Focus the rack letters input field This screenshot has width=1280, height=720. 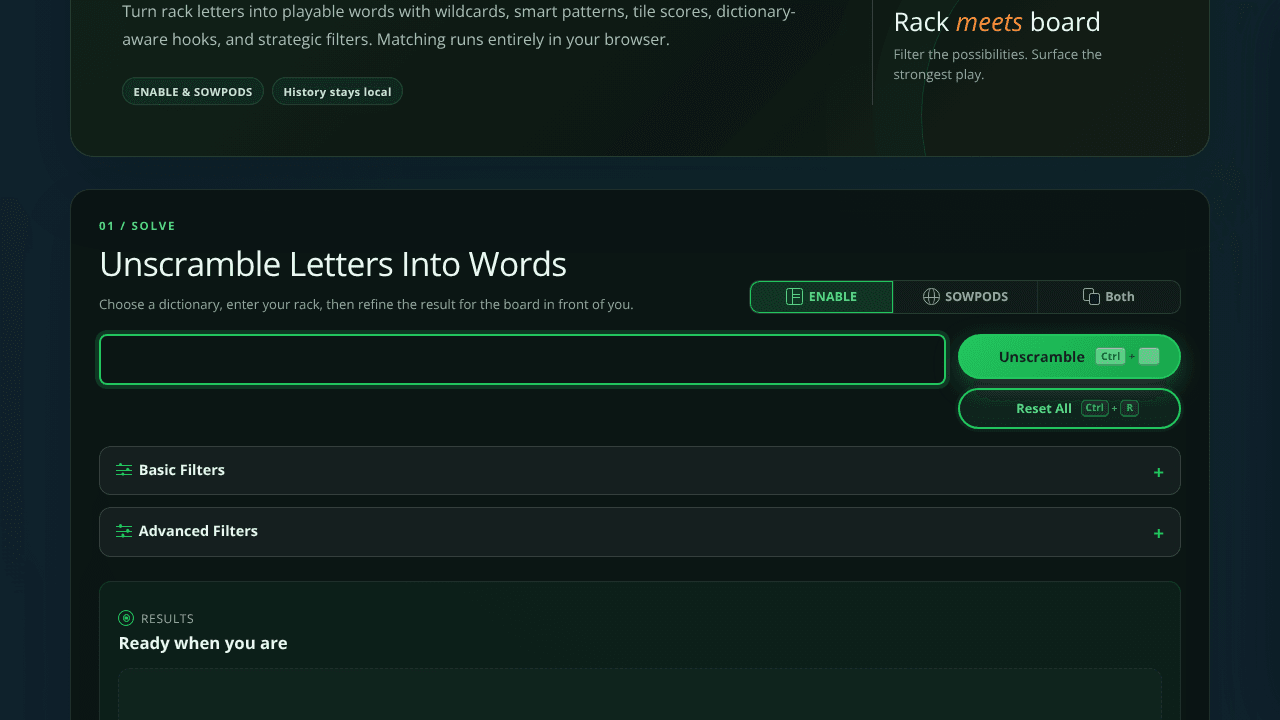pyautogui.click(x=522, y=359)
